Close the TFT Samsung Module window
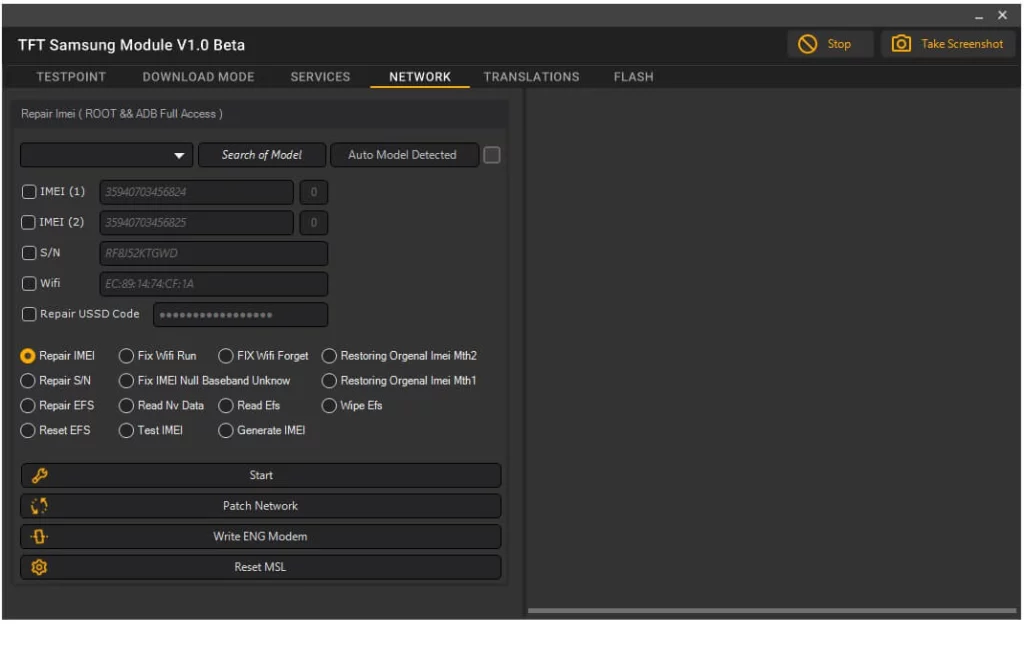The width and height of the screenshot is (1024, 658). (1002, 15)
